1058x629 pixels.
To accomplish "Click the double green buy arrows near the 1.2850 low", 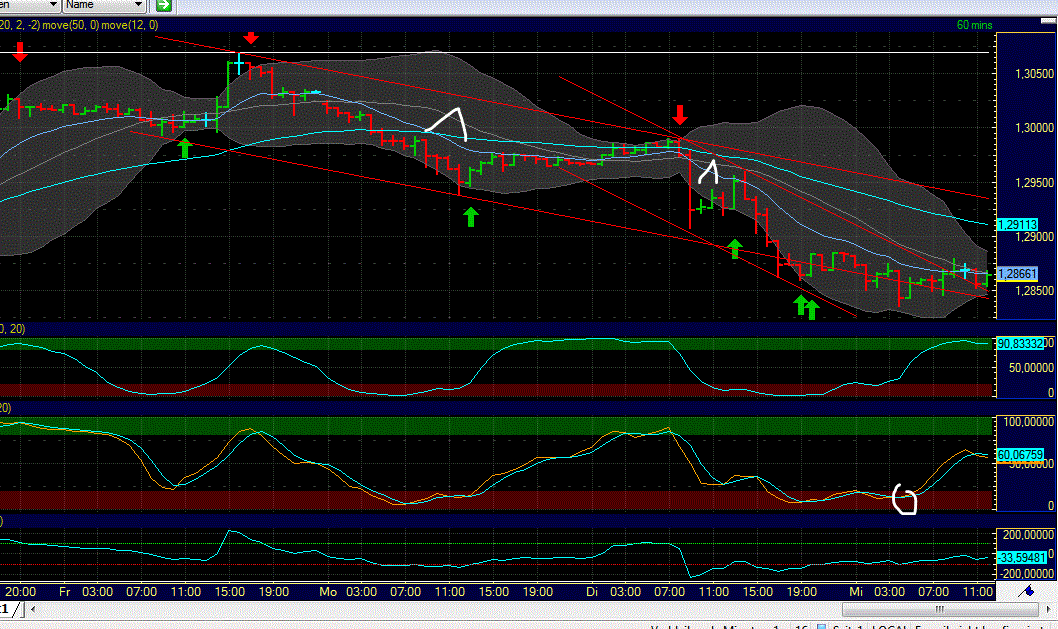I will (806, 308).
